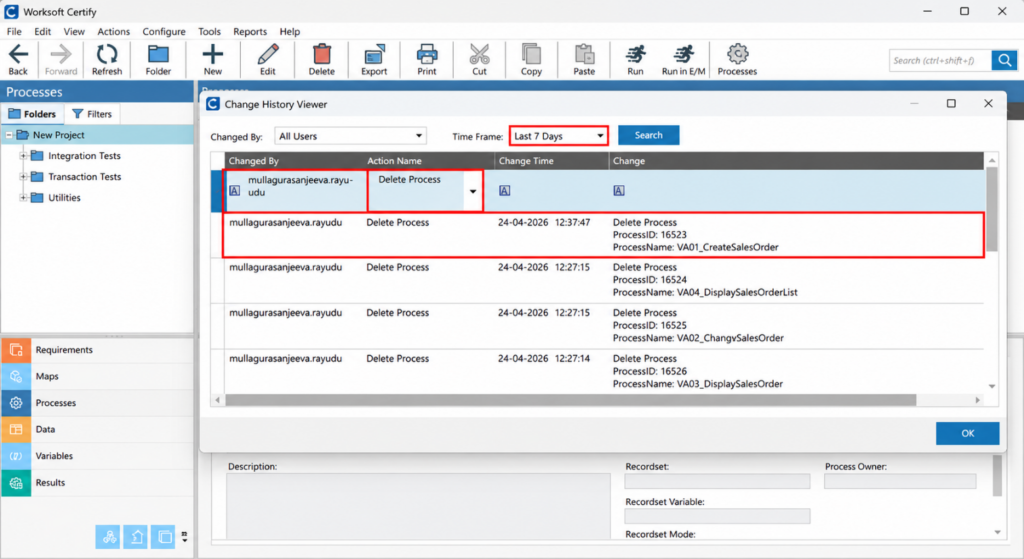Open Requirements in the navigation pane

pos(97,350)
